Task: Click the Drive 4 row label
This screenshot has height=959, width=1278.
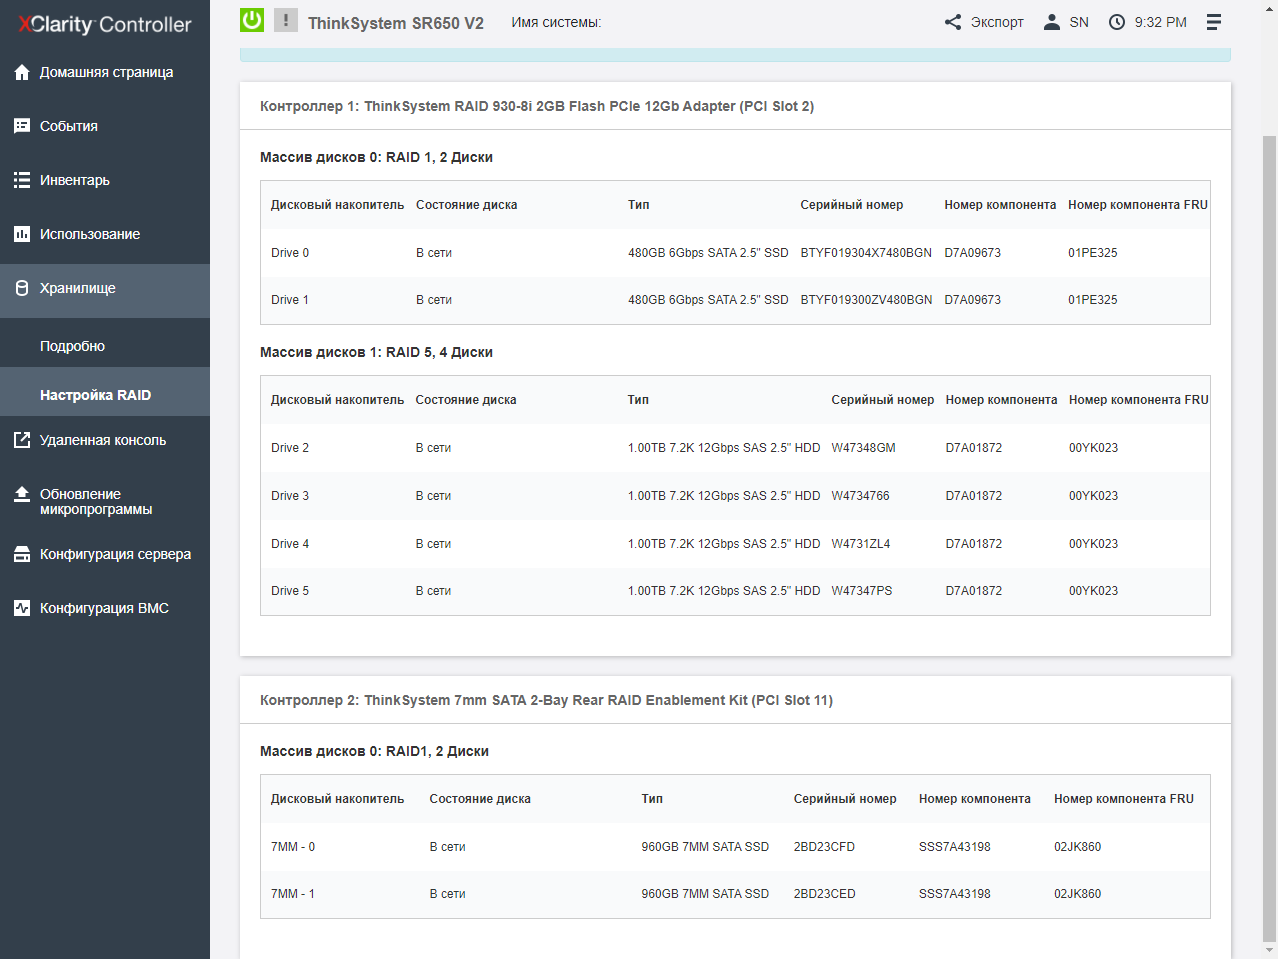Action: pos(290,544)
